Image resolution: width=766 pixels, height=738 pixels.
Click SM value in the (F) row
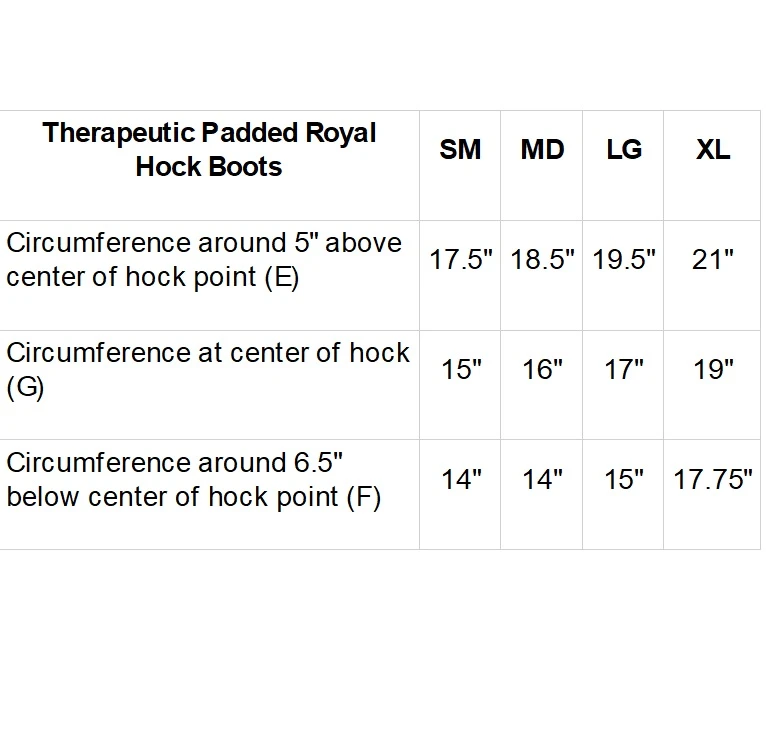point(461,480)
